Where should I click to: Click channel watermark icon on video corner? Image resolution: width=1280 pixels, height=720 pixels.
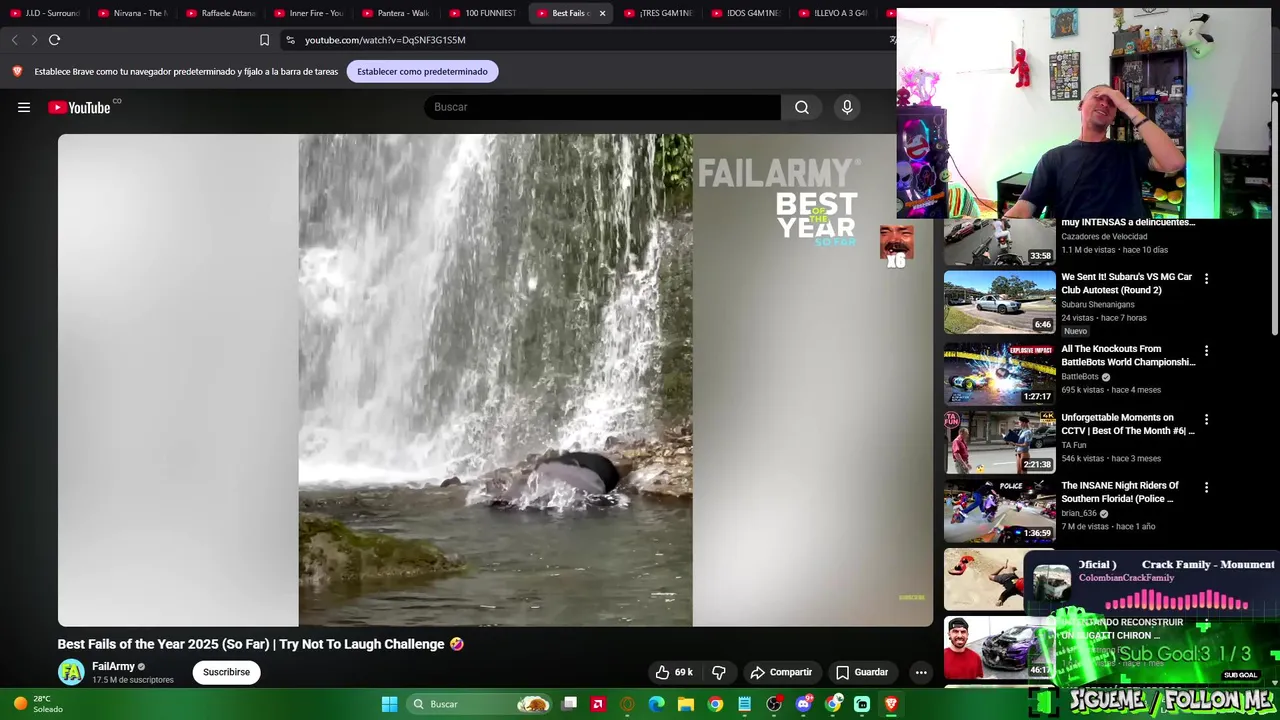coord(911,598)
